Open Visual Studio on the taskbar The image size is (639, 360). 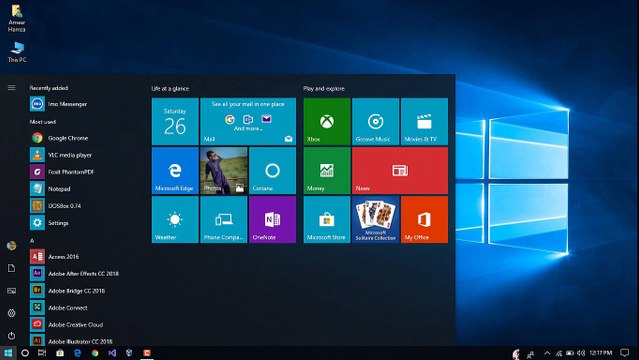tap(112, 353)
